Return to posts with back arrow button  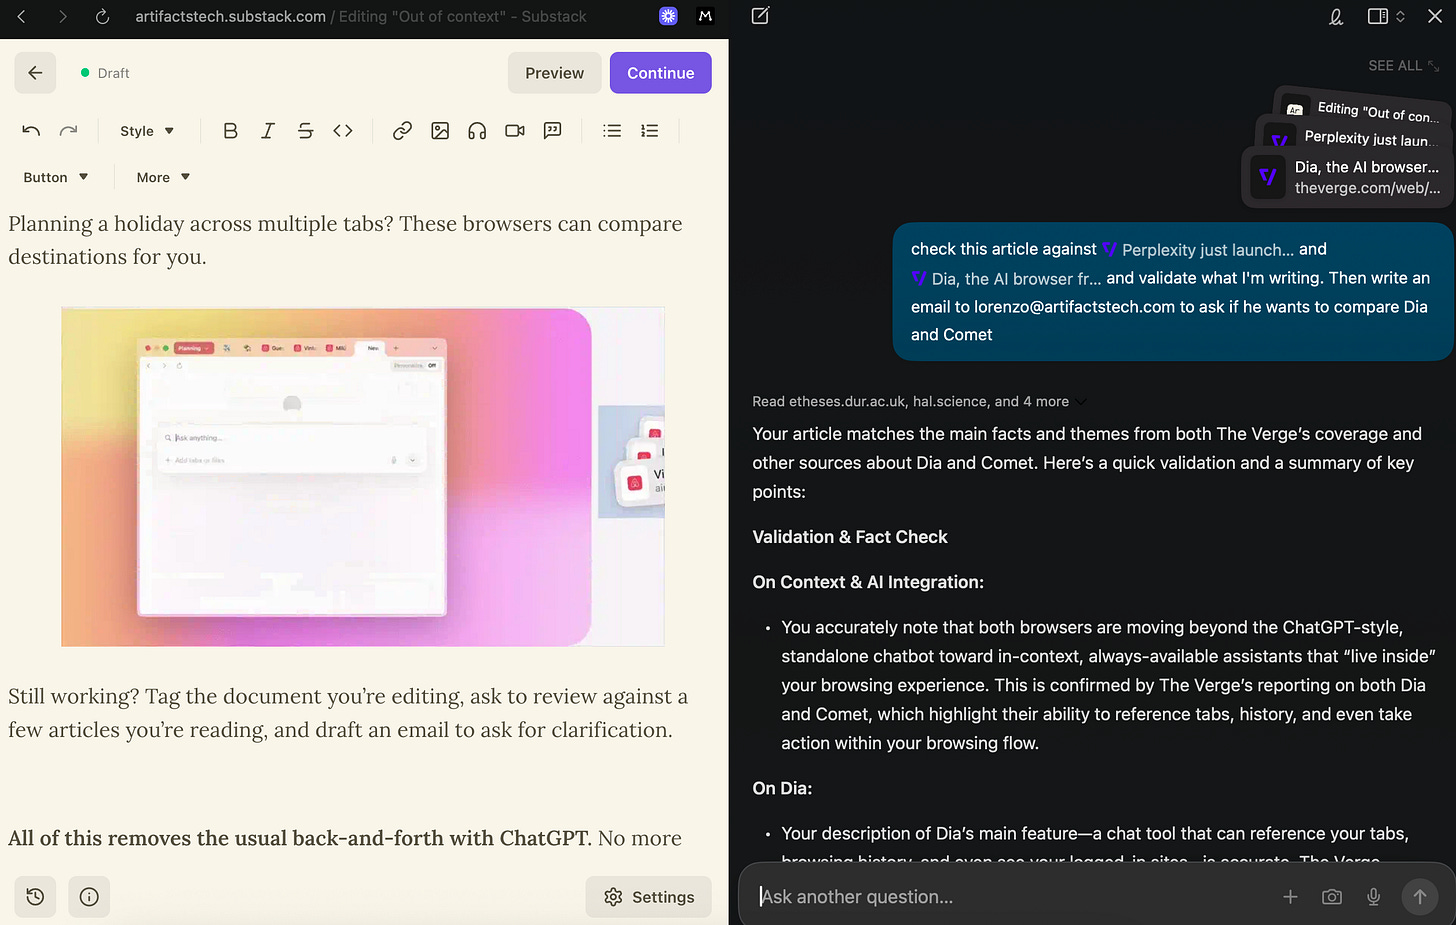(35, 73)
